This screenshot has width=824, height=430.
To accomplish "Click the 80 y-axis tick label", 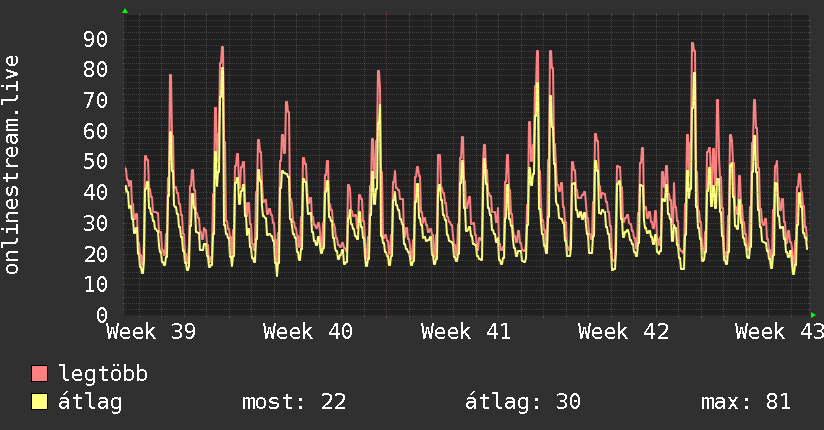I will (96, 69).
